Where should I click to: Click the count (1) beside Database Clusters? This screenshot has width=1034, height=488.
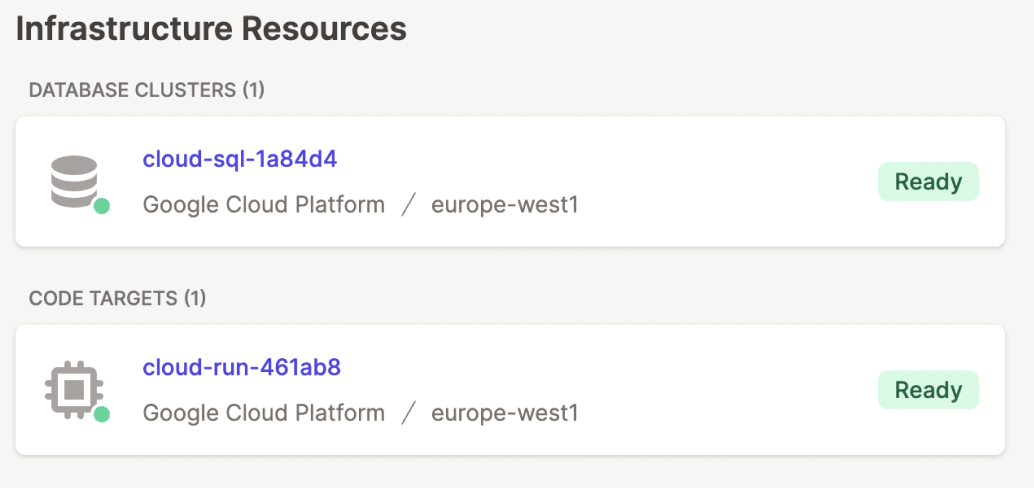pyautogui.click(x=253, y=90)
